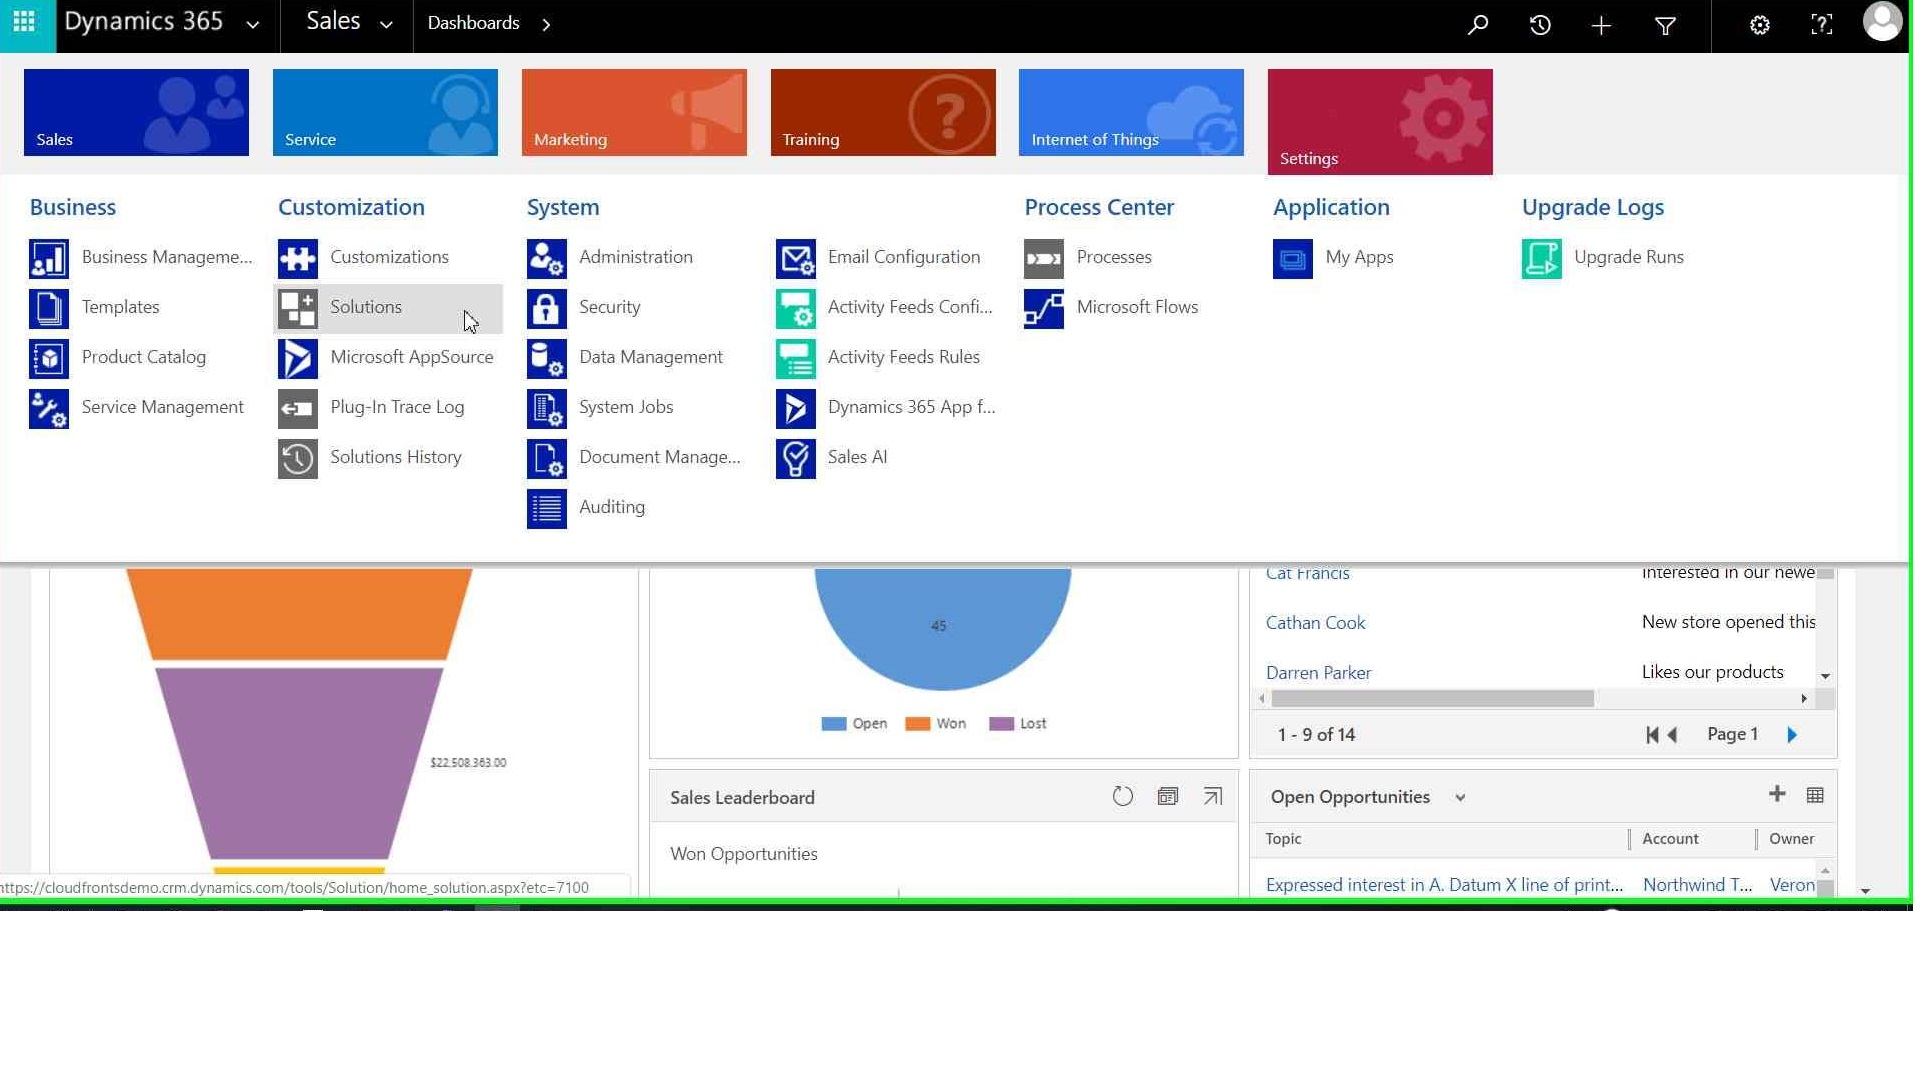This screenshot has height=1080, width=1920.
Task: Open the Microsoft Flows icon
Action: click(1043, 309)
